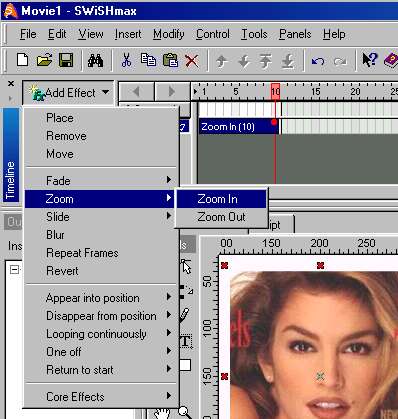Click the frame 10 marker on timeline ruler
This screenshot has height=419, width=398.
[275, 92]
